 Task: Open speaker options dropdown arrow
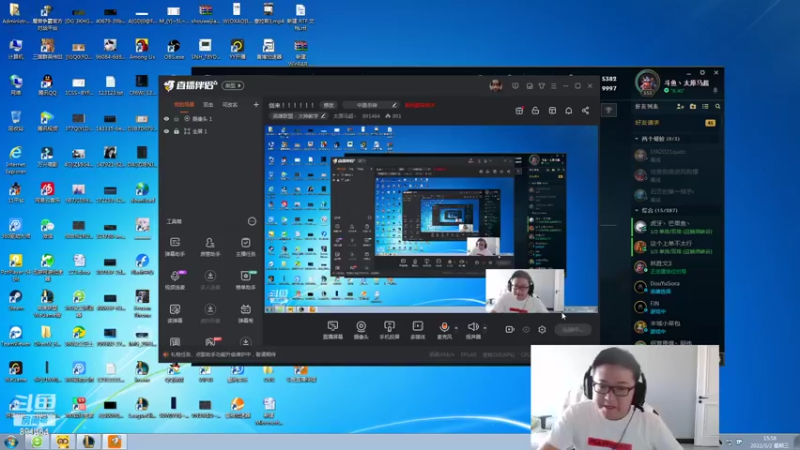(x=485, y=328)
